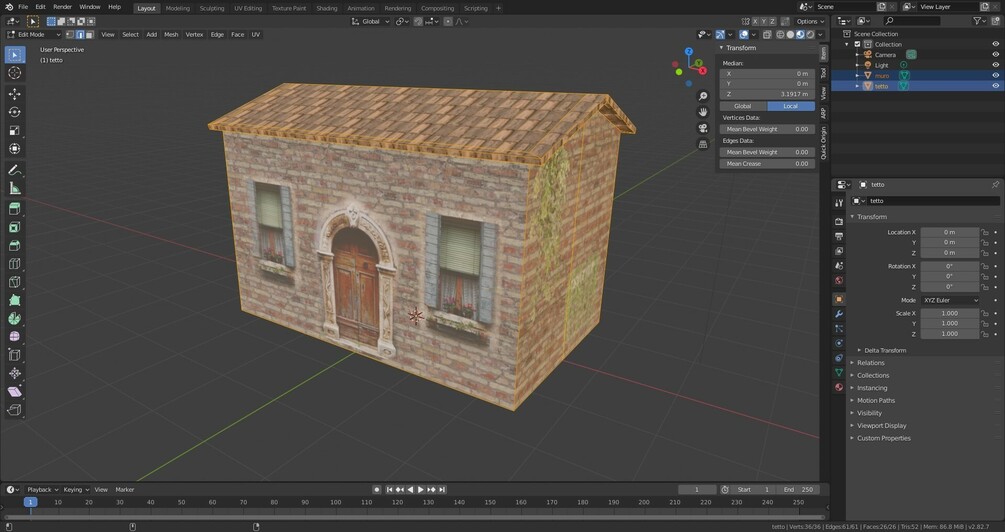The height and width of the screenshot is (532, 1005).
Task: Expand the Camera tree item in outliner
Action: pyautogui.click(x=858, y=55)
